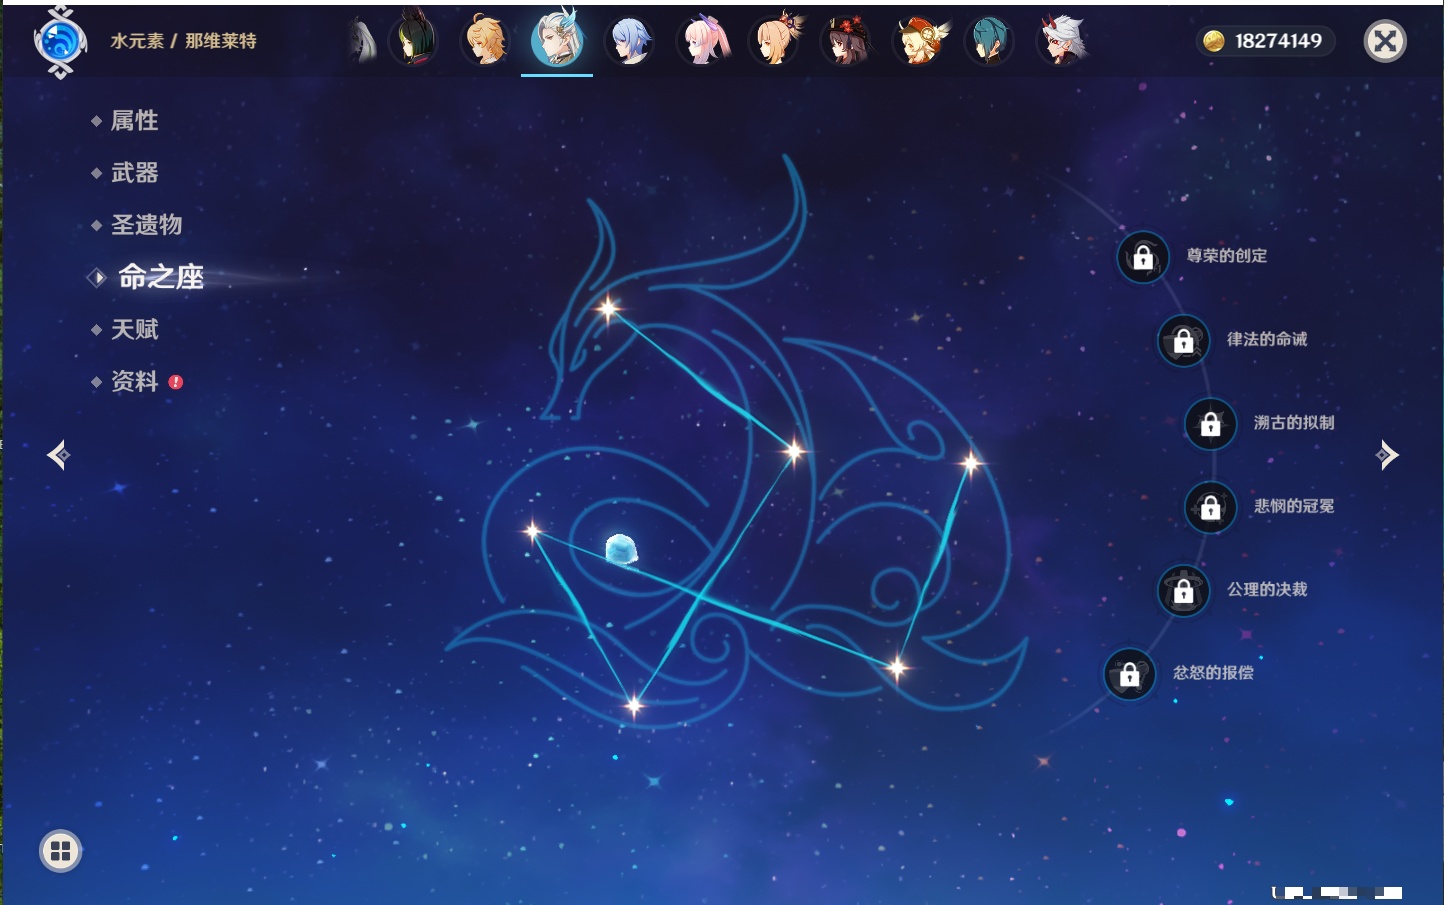Open the lock icon for 溯古的拟制
The height and width of the screenshot is (905, 1444).
click(x=1210, y=424)
